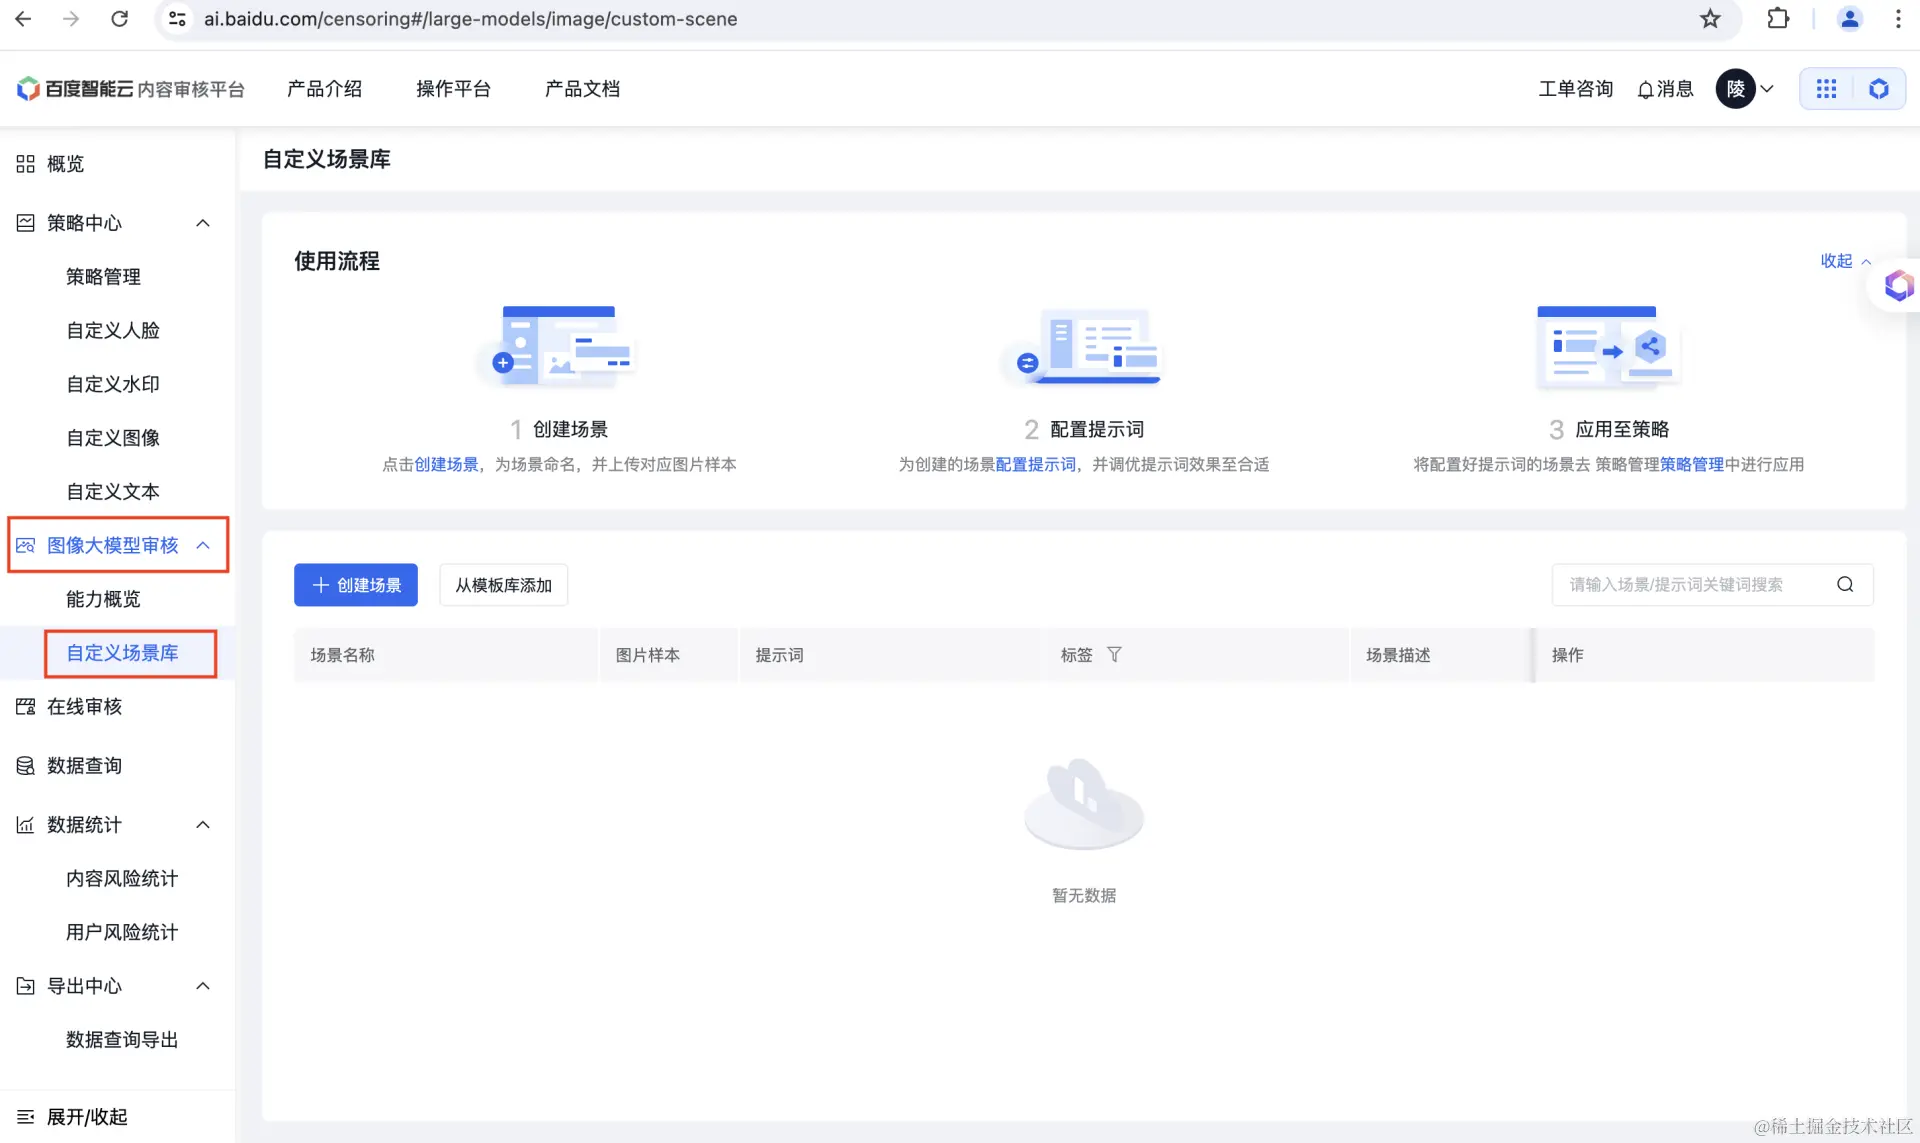Viewport: 1920px width, 1143px height.
Task: Open browser extensions puzzle icon
Action: (1778, 19)
